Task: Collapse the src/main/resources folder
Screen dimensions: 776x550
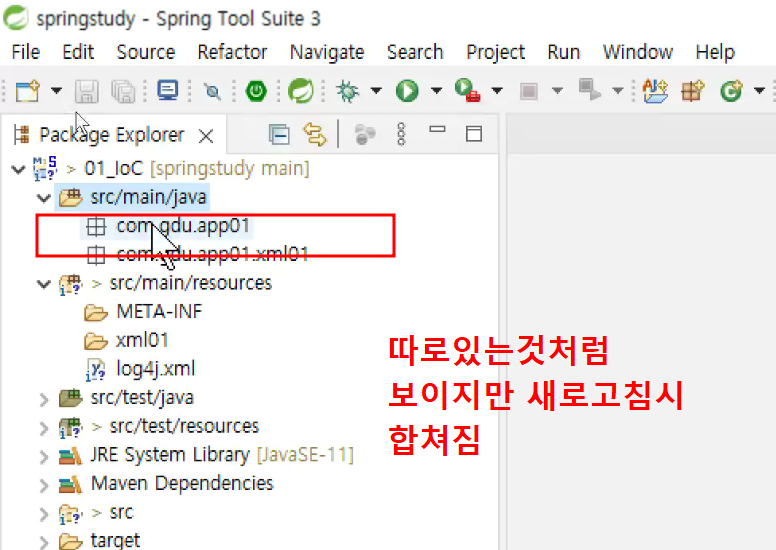Action: pyautogui.click(x=44, y=284)
